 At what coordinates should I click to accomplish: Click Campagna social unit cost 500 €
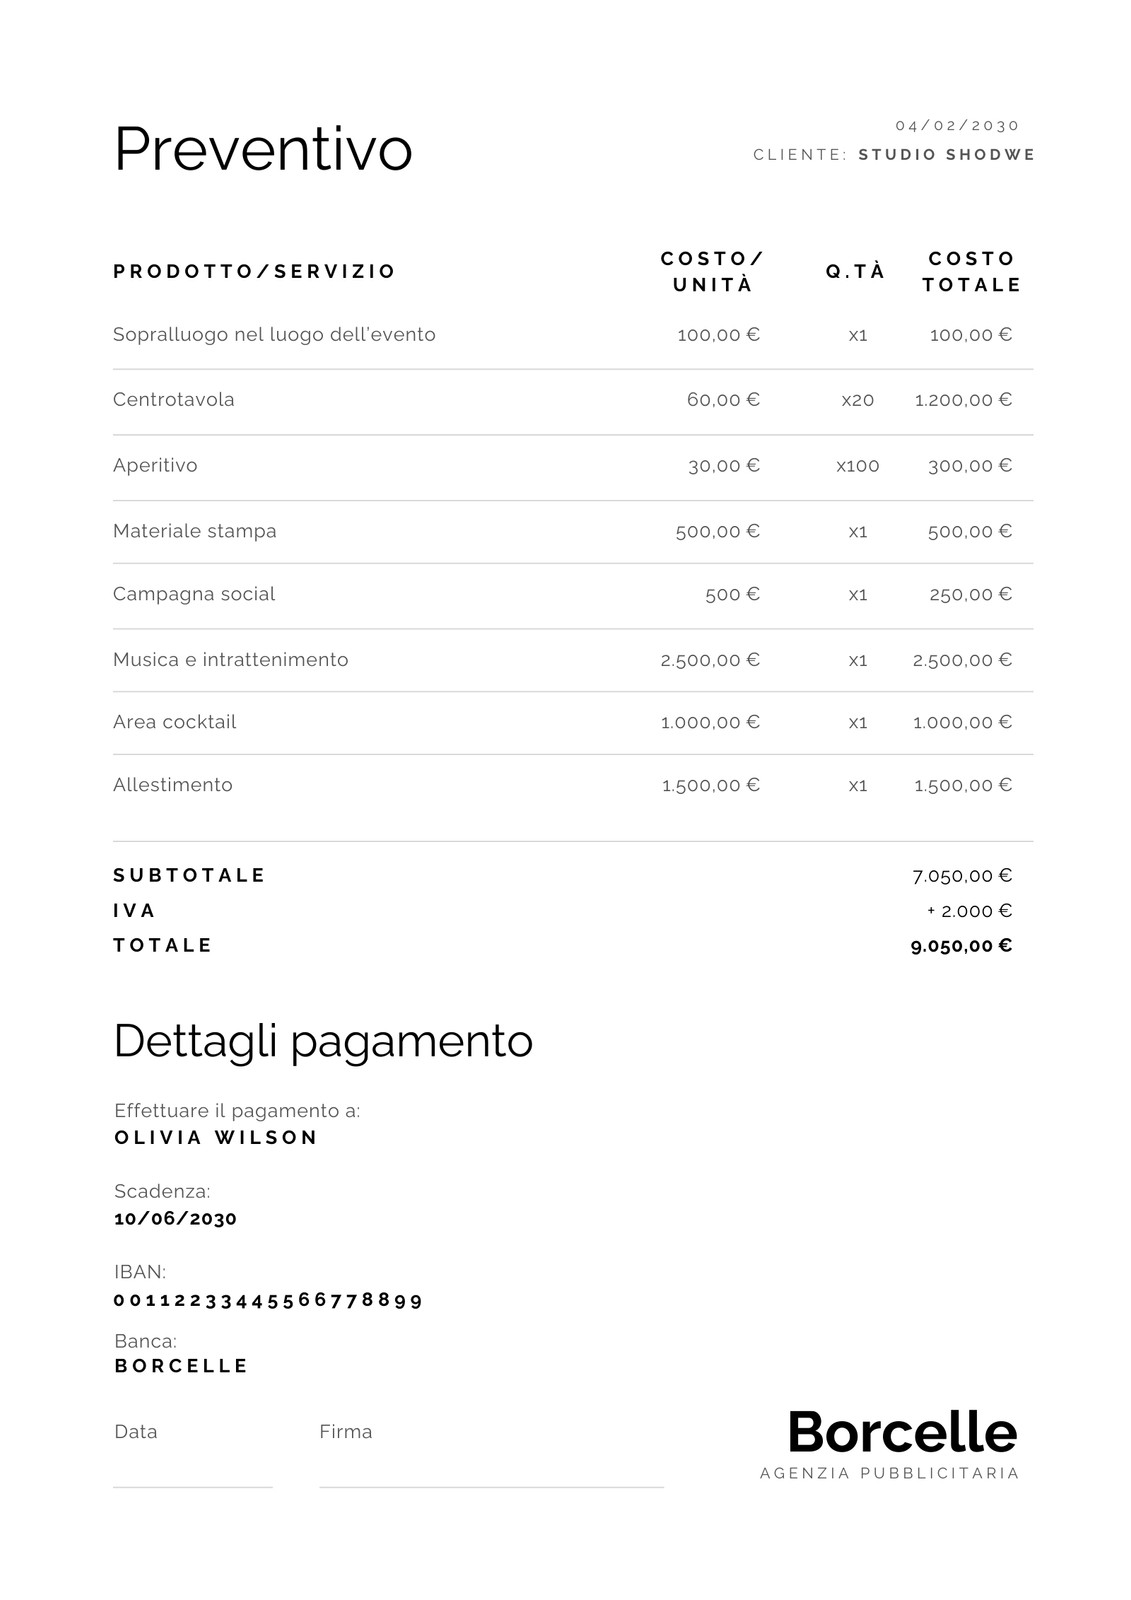(732, 595)
